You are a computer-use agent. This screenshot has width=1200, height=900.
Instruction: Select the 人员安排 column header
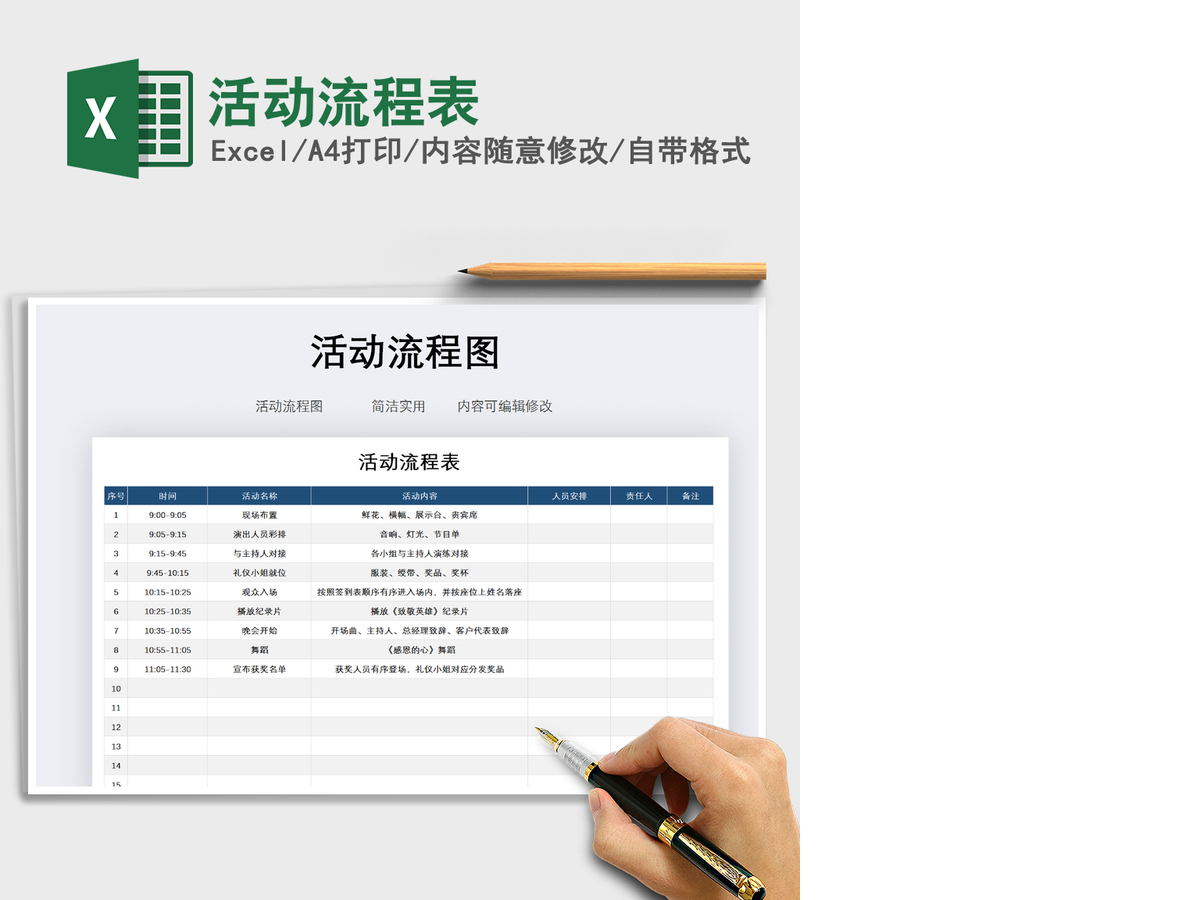pos(569,496)
